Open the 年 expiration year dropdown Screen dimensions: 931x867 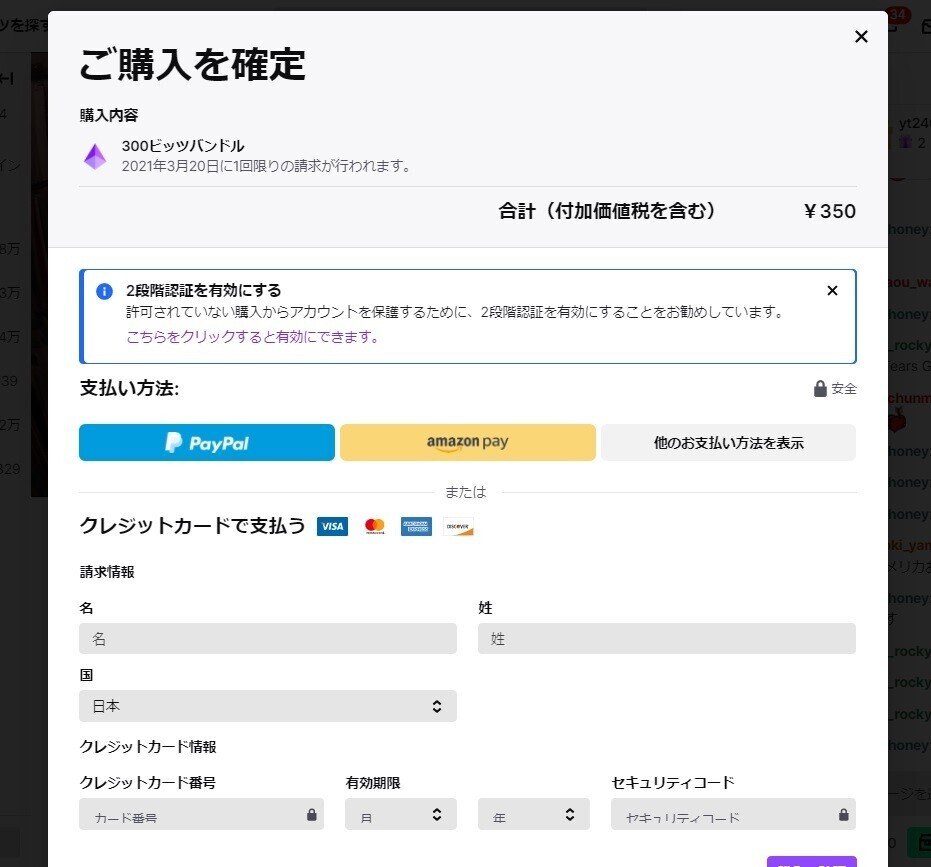point(533,814)
